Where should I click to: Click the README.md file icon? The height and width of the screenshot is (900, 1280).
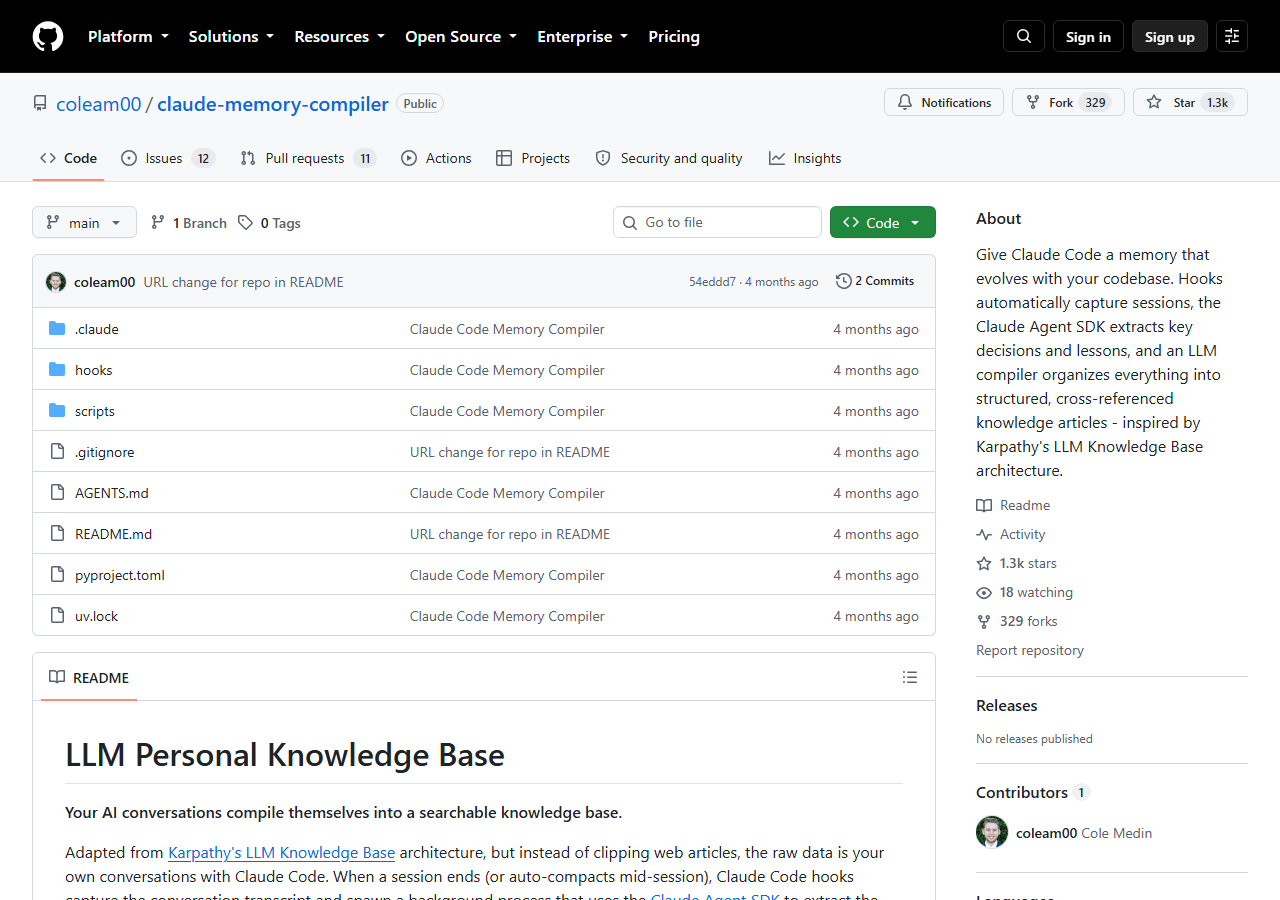pos(57,534)
